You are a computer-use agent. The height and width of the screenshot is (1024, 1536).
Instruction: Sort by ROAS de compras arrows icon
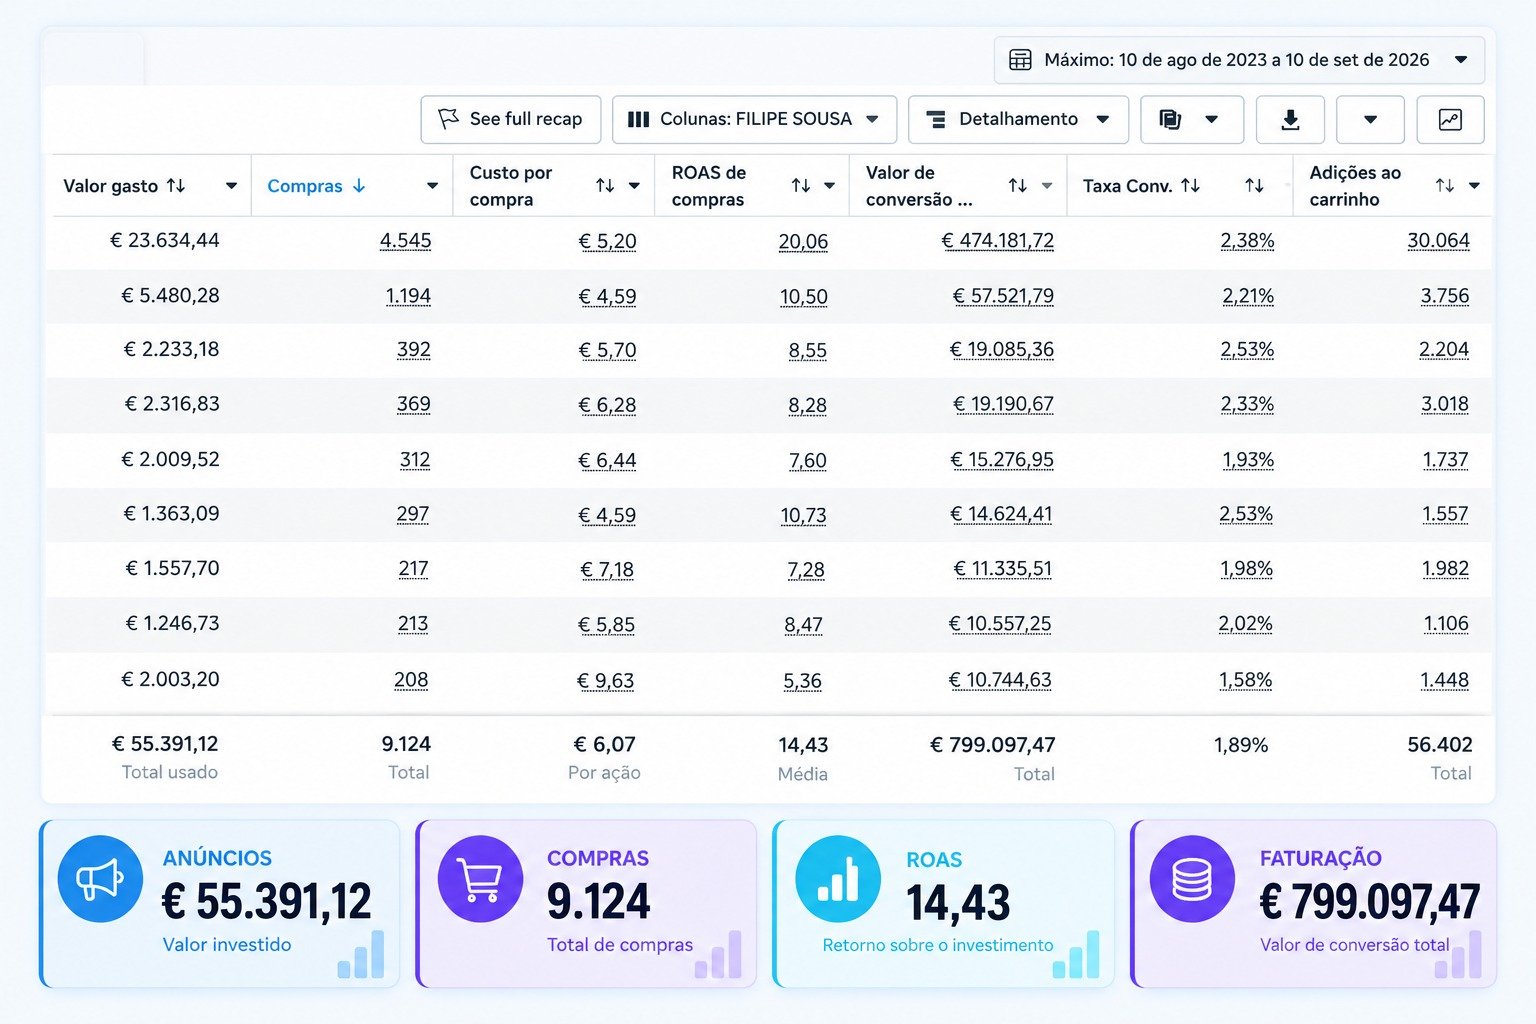801,186
